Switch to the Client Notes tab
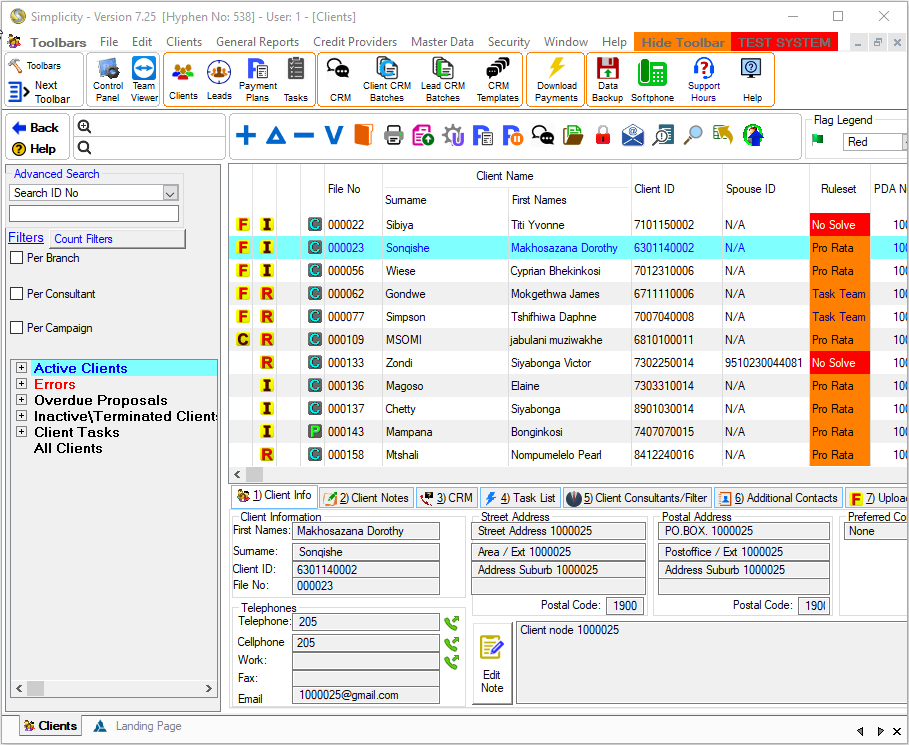909x745 pixels. tap(367, 498)
